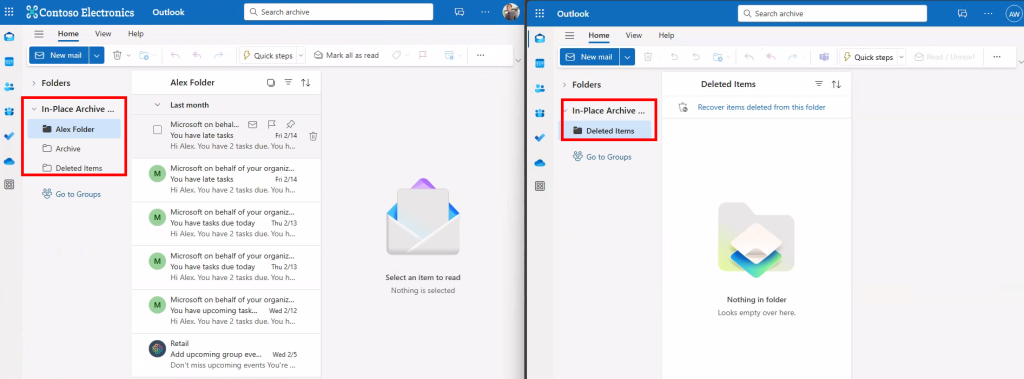
Task: Open the Mail app icon in the left window's sidebar
Action: [9, 37]
